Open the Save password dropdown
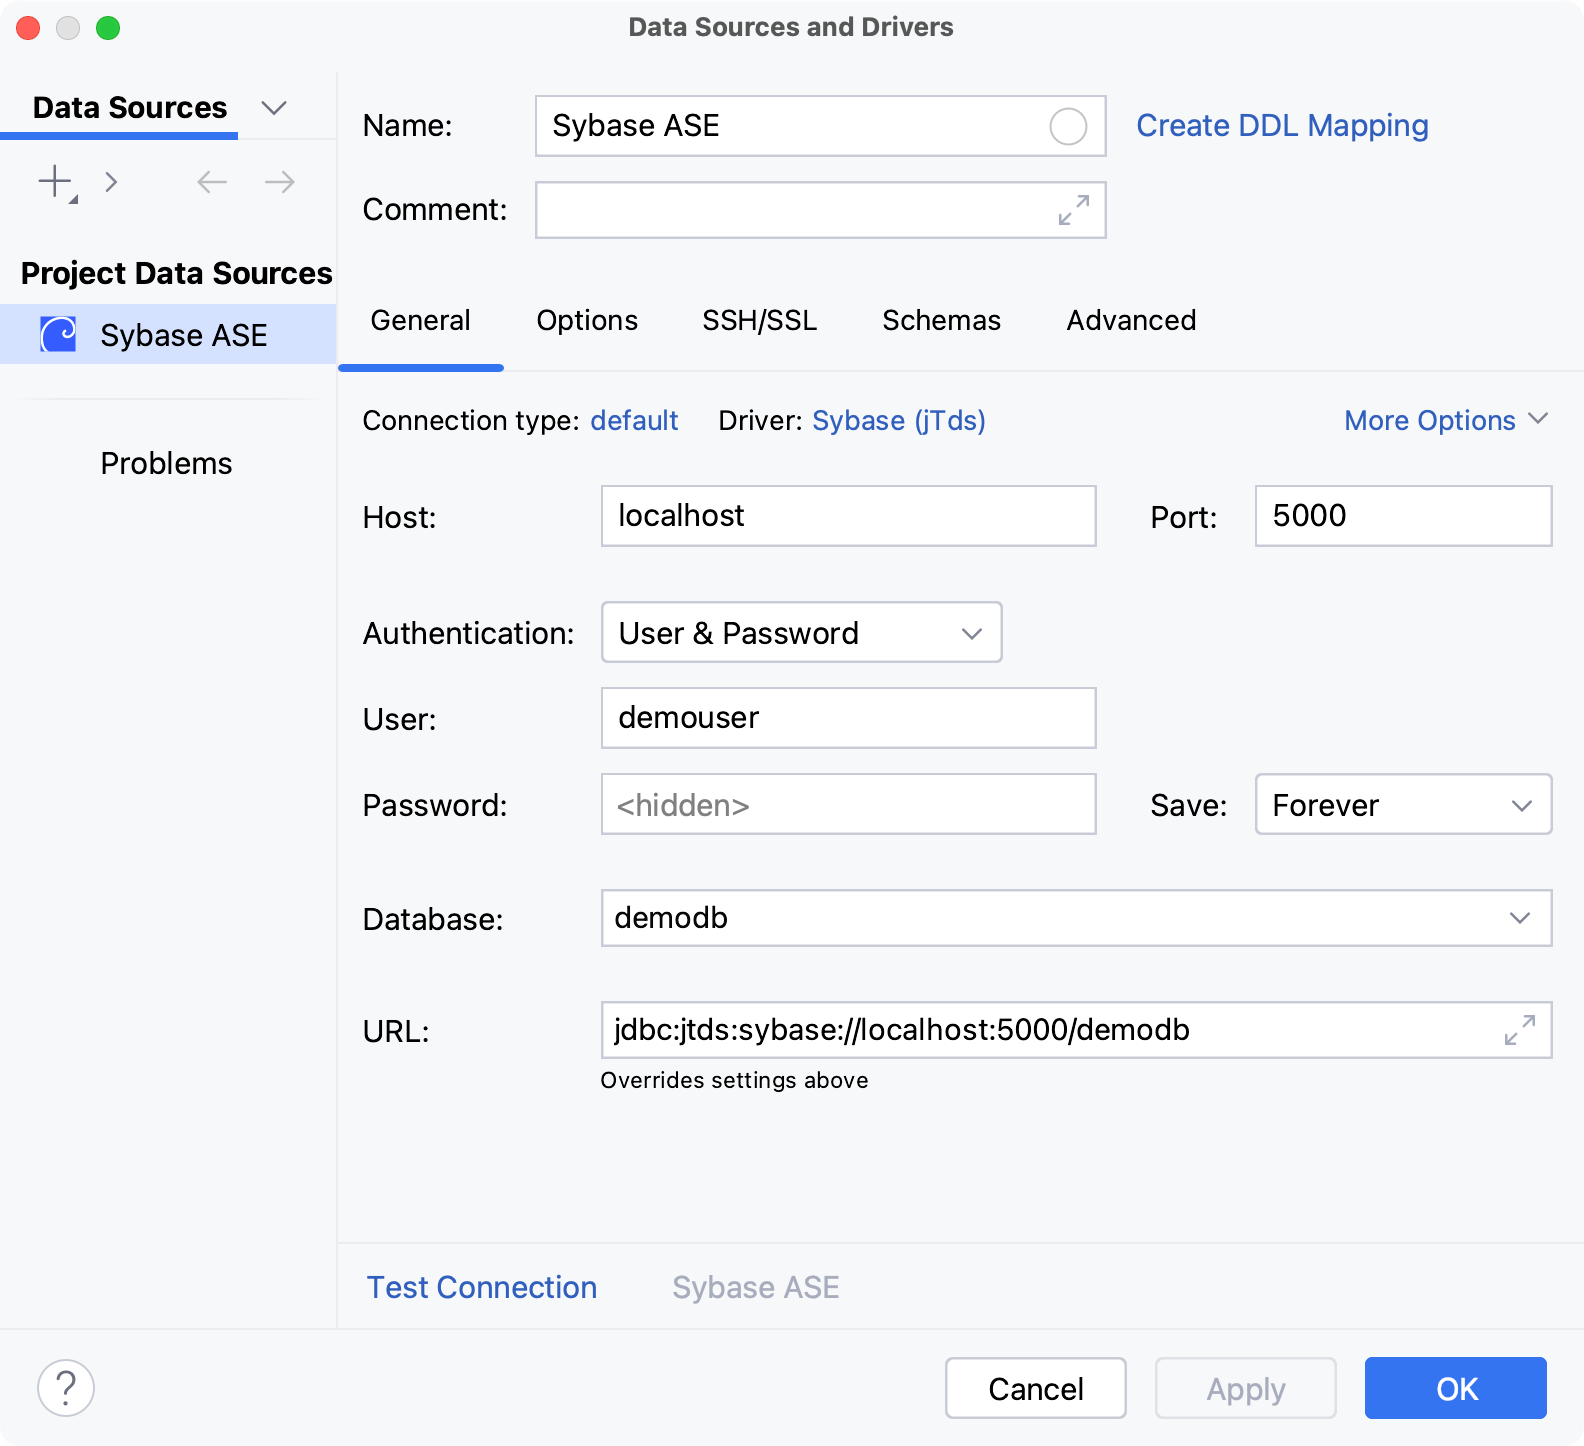The height and width of the screenshot is (1446, 1584). point(1402,805)
